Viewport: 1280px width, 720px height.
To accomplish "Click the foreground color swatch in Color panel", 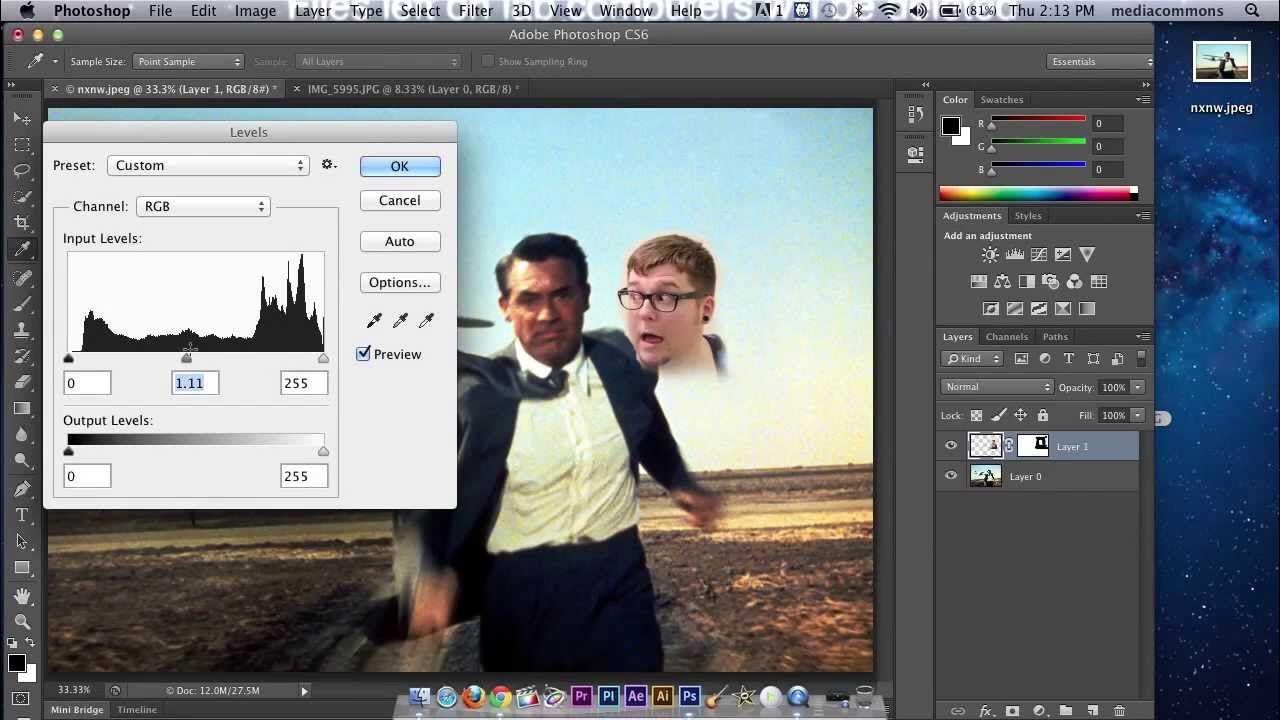I will (x=950, y=126).
